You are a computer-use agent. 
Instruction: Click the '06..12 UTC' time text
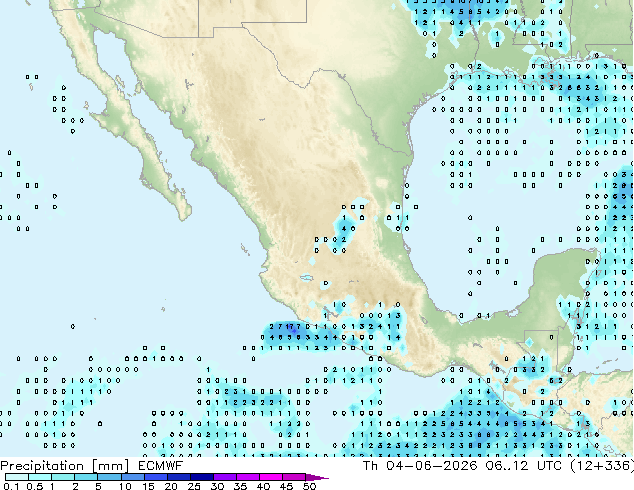[x=524, y=466]
